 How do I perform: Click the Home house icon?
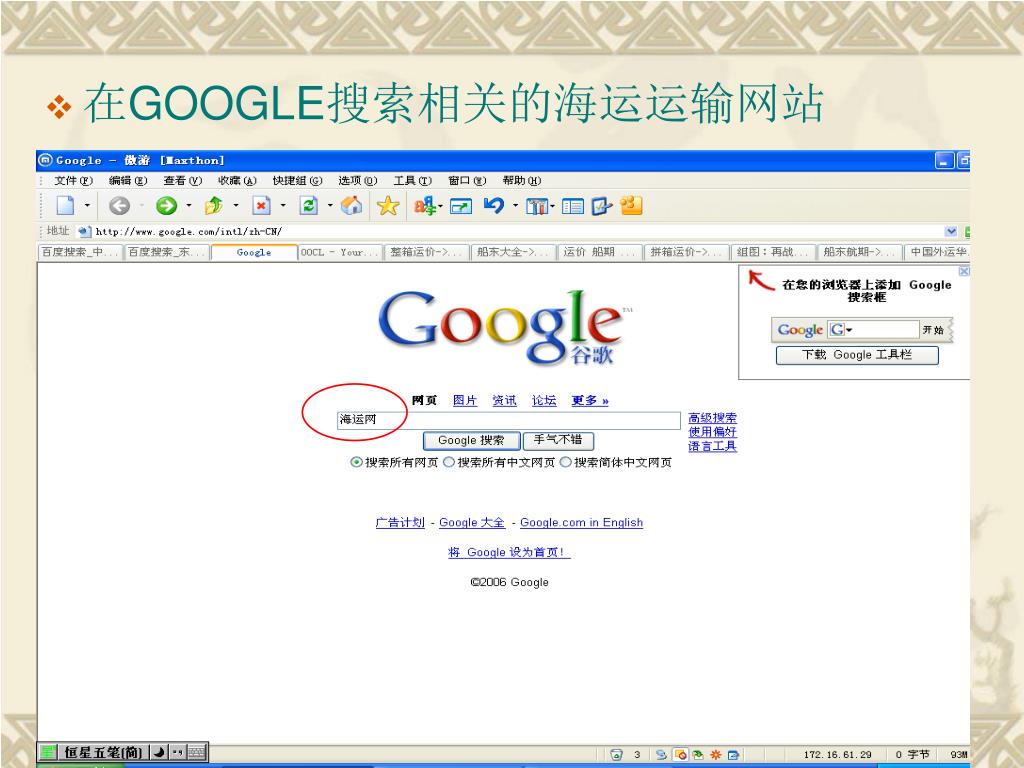(351, 206)
